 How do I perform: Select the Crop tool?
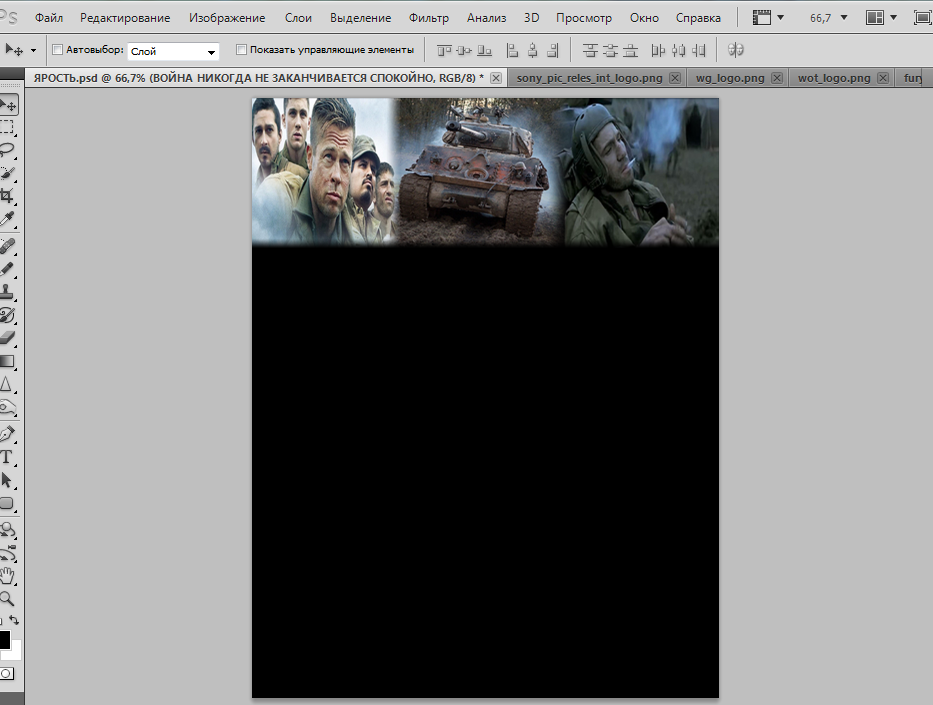(7, 196)
